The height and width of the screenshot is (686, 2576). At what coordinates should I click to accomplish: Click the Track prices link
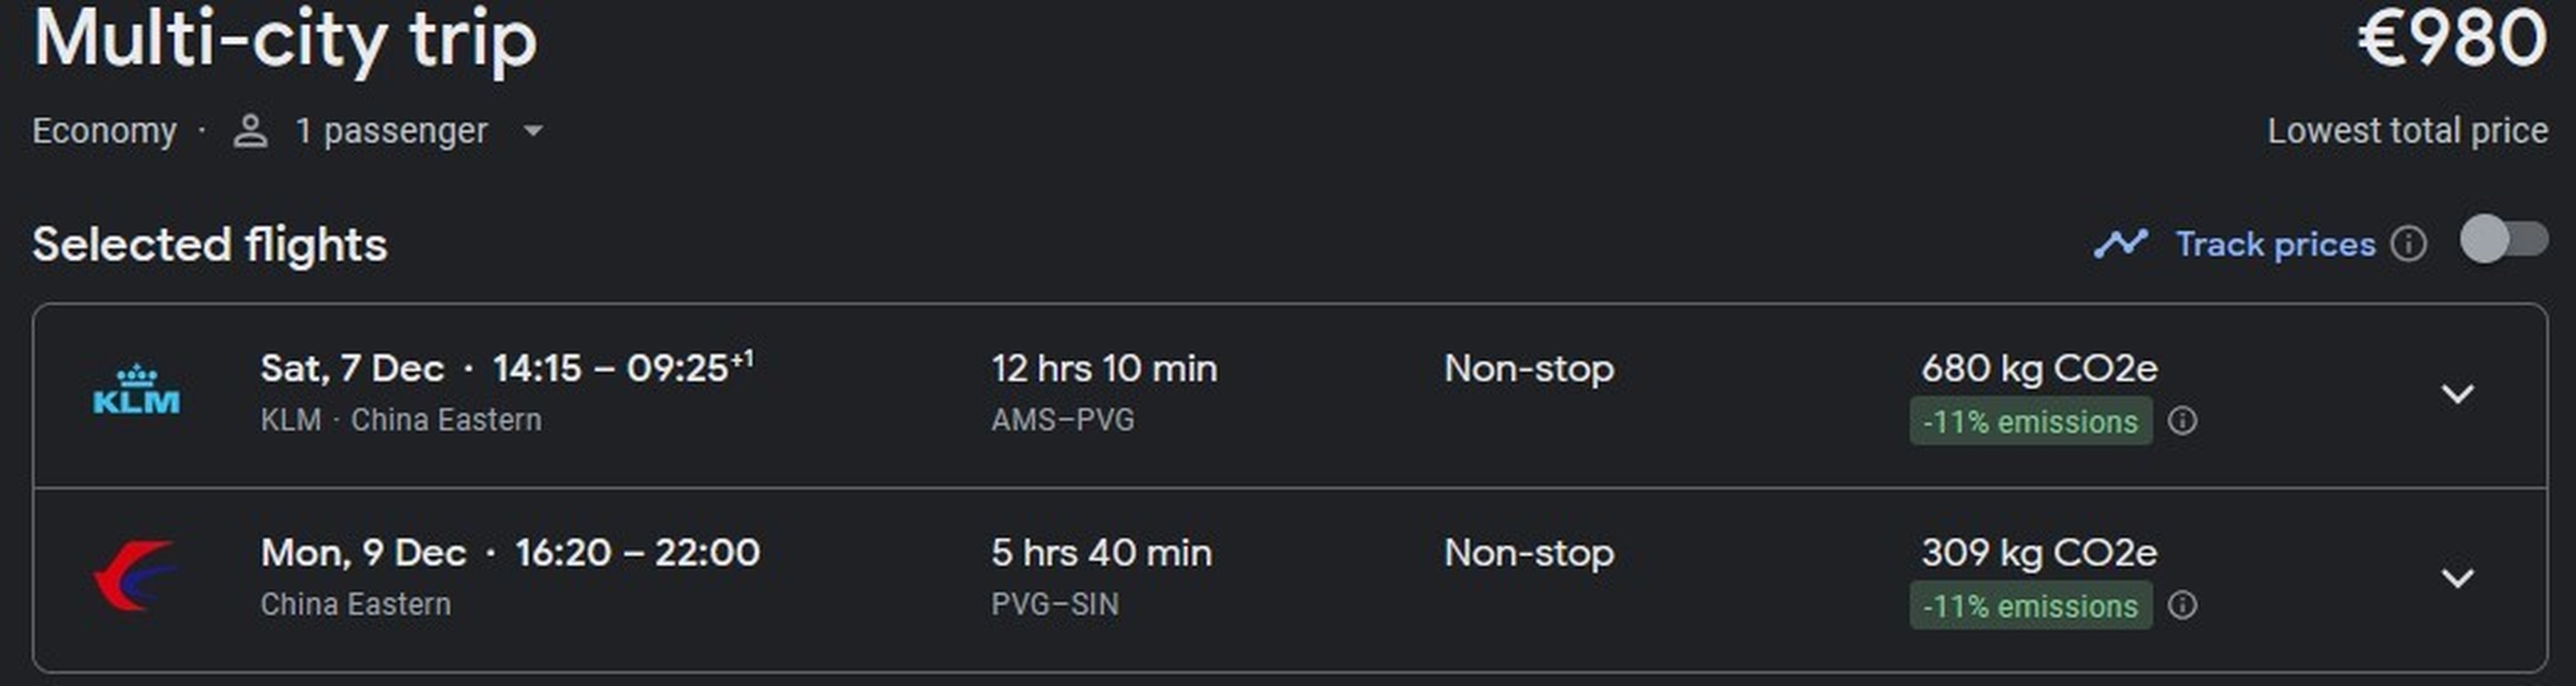[x=2275, y=244]
